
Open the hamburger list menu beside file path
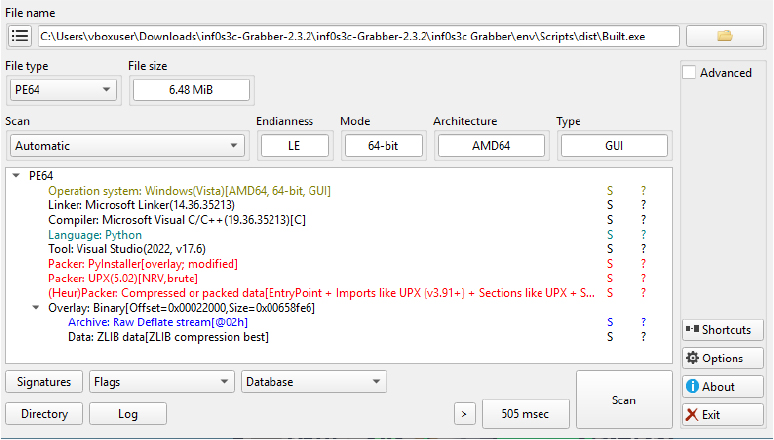pyautogui.click(x=20, y=36)
